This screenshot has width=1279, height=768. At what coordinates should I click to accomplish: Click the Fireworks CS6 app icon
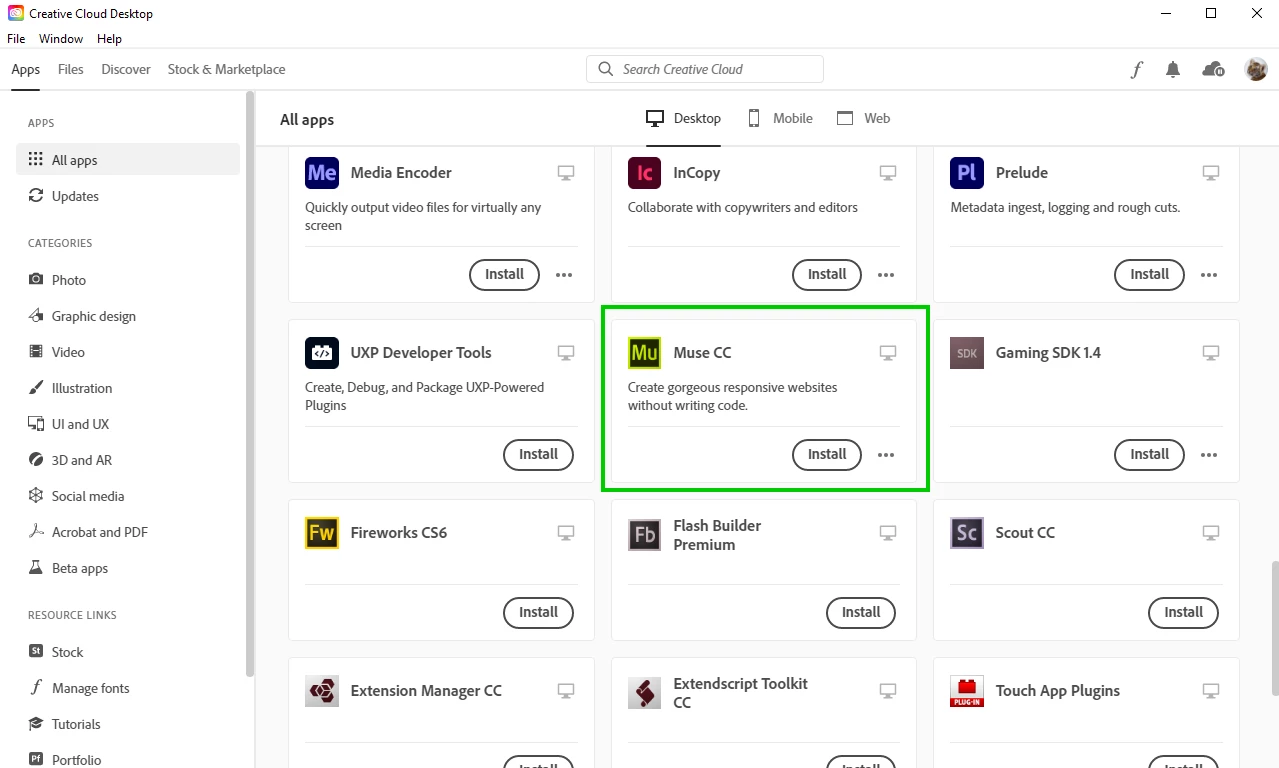322,533
